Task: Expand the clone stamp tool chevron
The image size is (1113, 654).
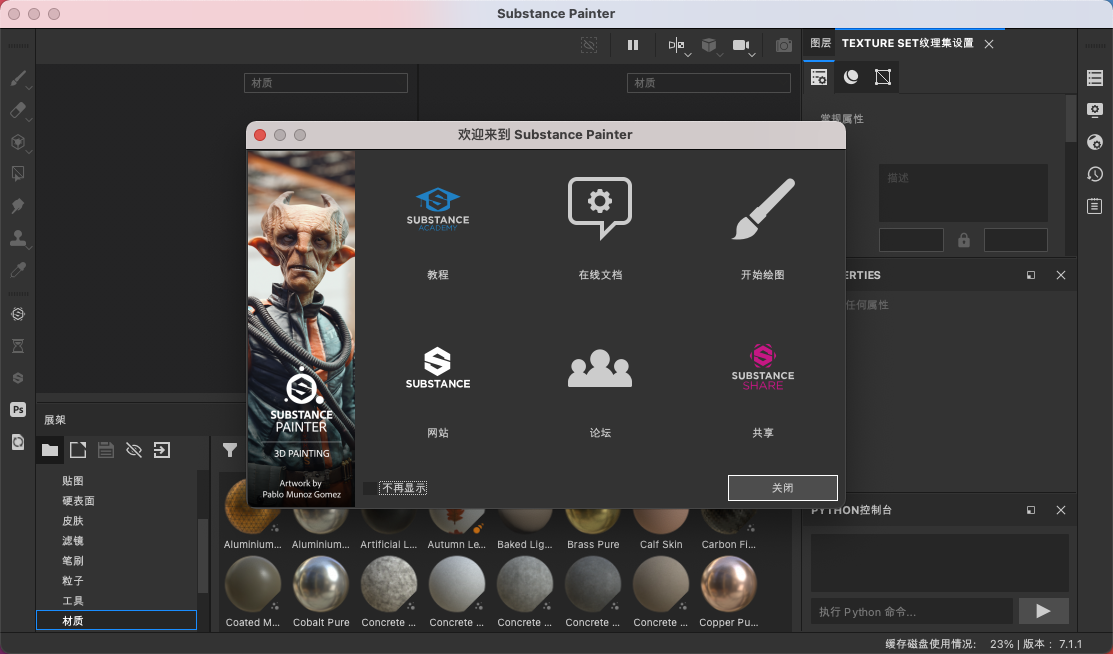Action: (x=29, y=248)
